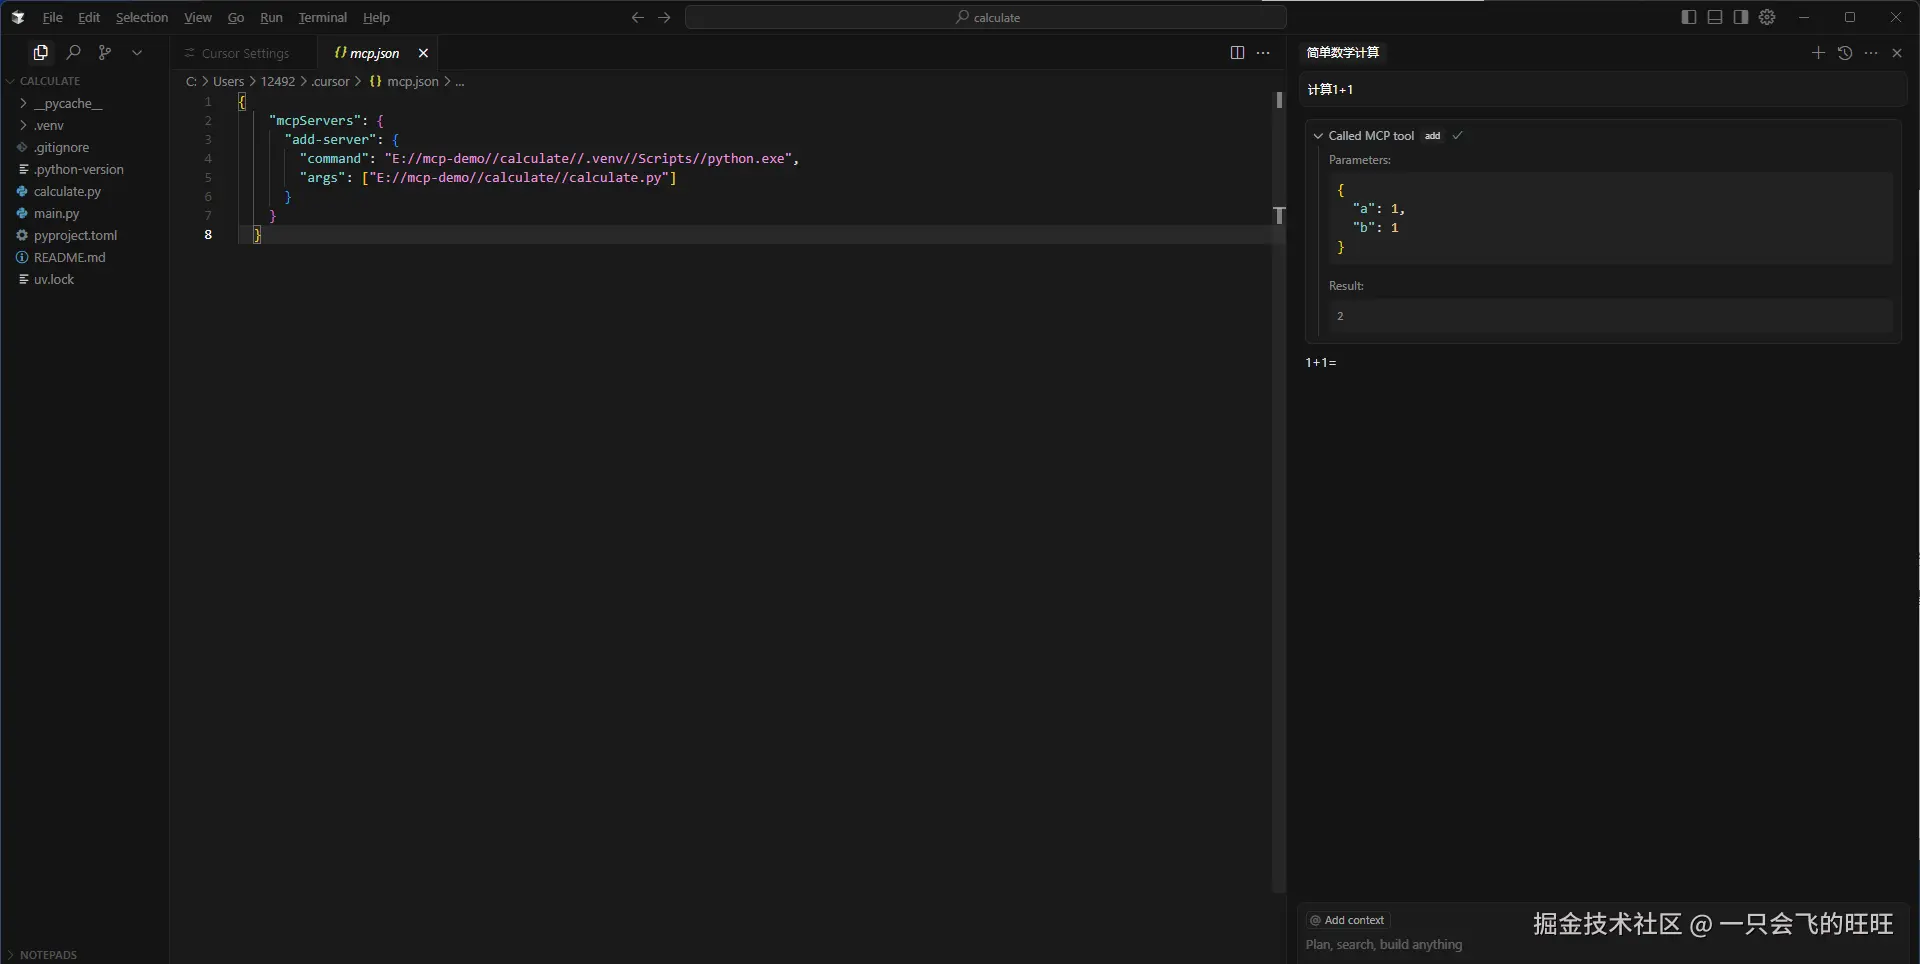The image size is (1920, 964).
Task: Start a new chat with plus icon
Action: pyautogui.click(x=1818, y=53)
